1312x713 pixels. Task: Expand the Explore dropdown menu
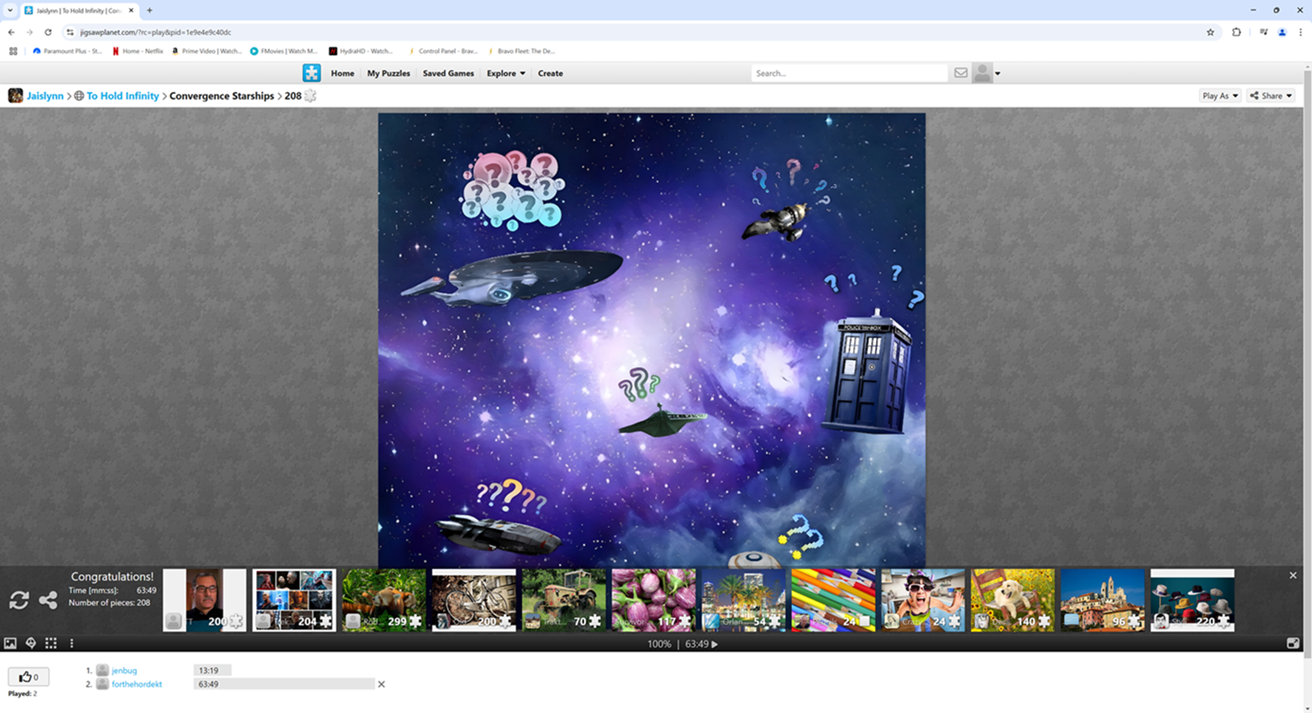pyautogui.click(x=506, y=73)
